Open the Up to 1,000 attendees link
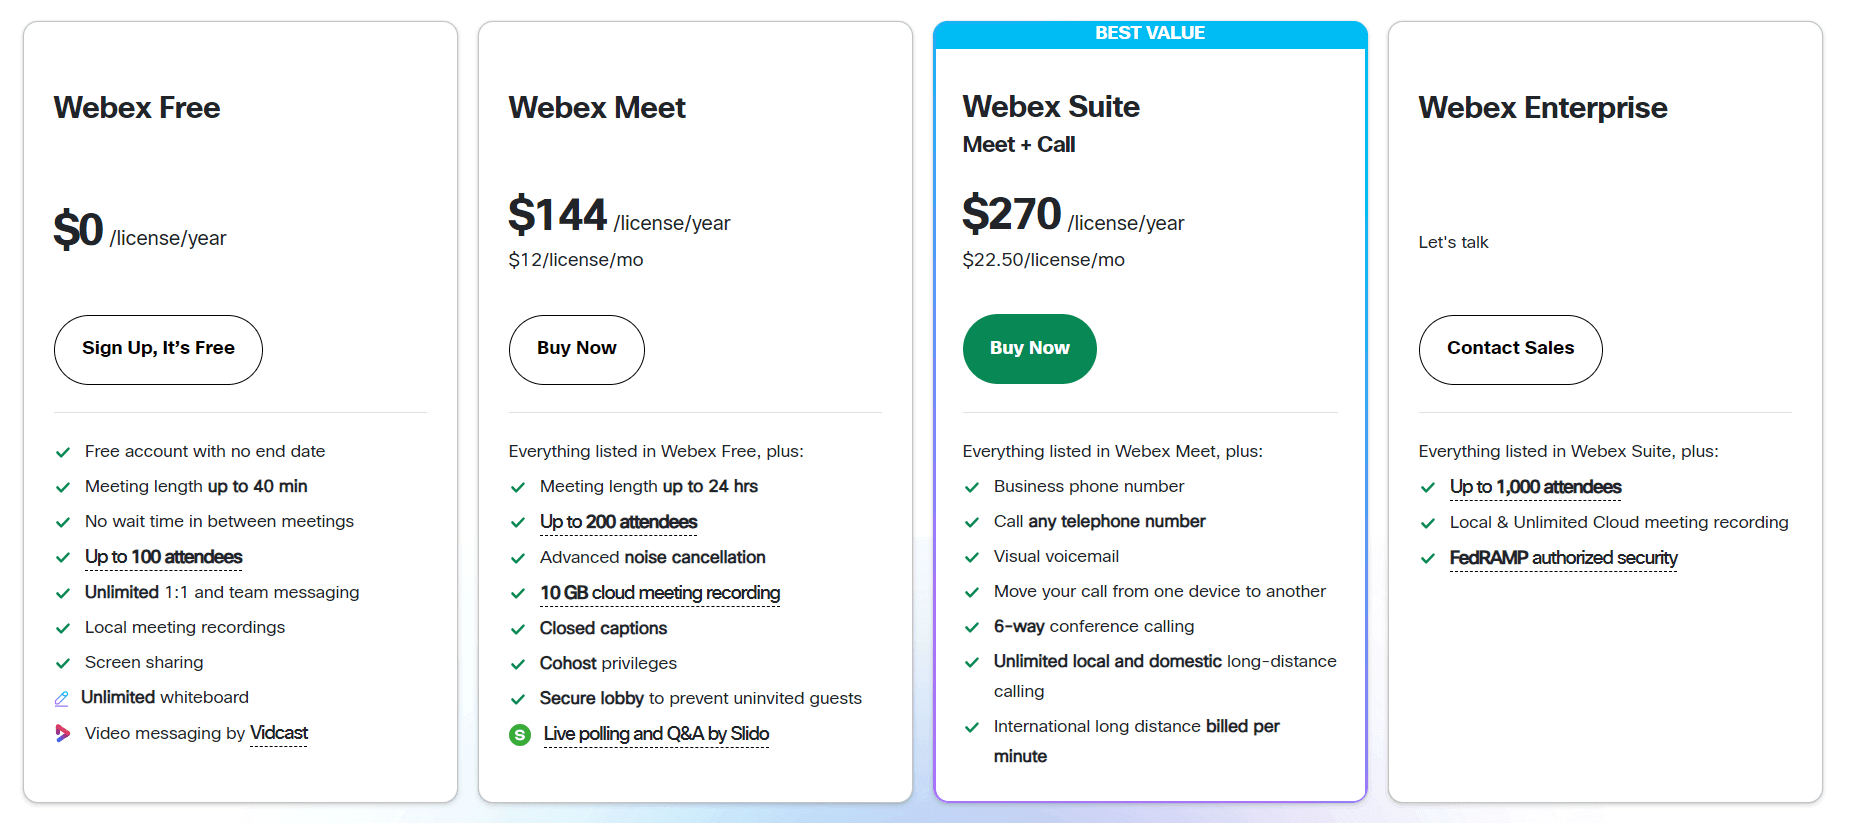 pyautogui.click(x=1535, y=487)
